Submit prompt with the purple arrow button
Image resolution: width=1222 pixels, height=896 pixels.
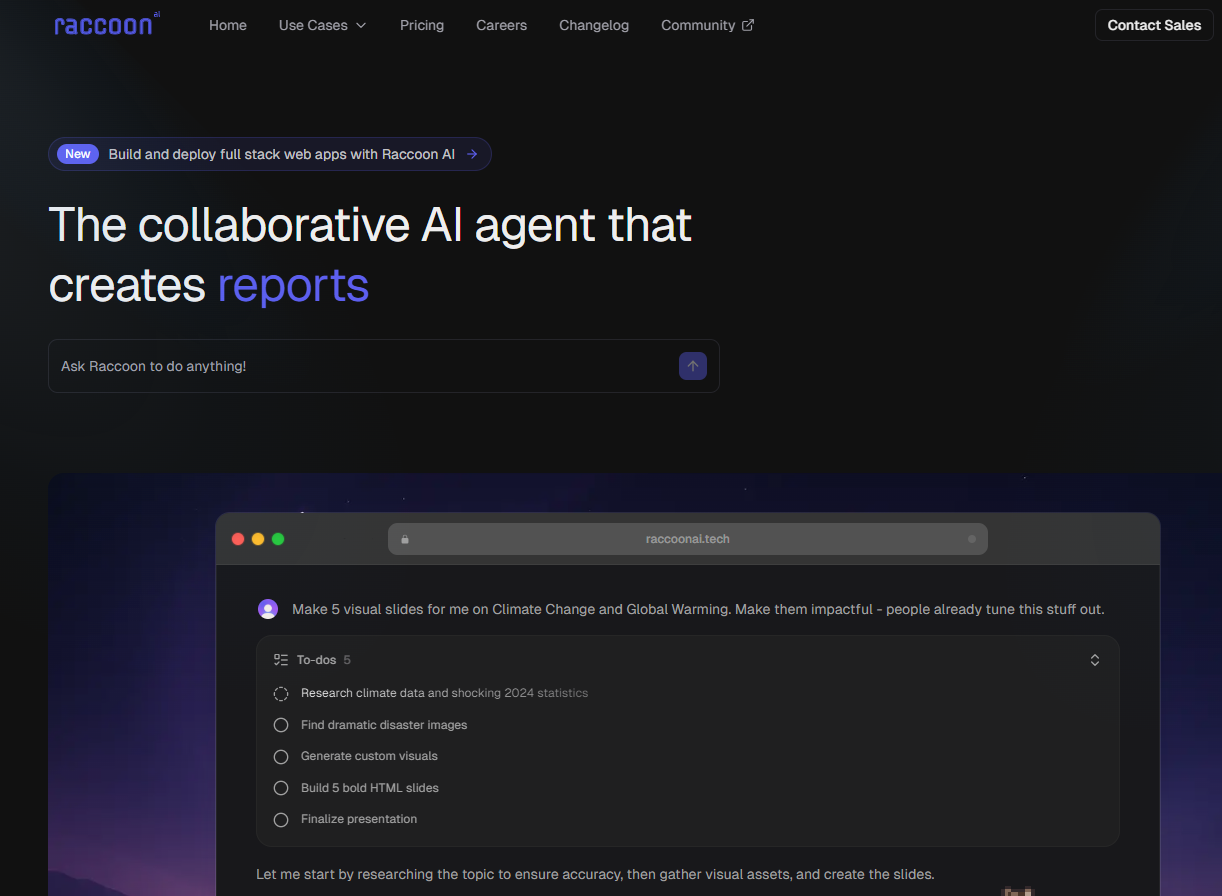(x=693, y=366)
